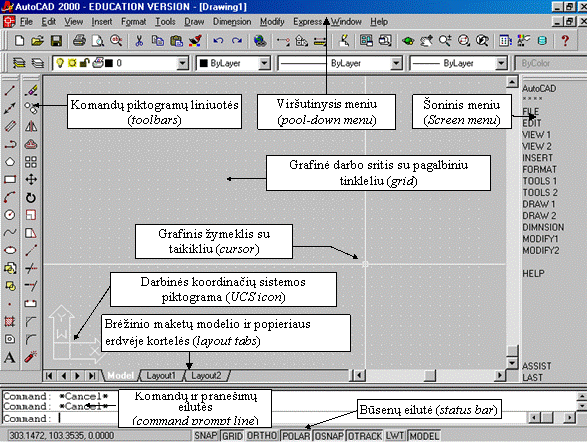Click the vertical scrollbar down arrow

[512, 363]
